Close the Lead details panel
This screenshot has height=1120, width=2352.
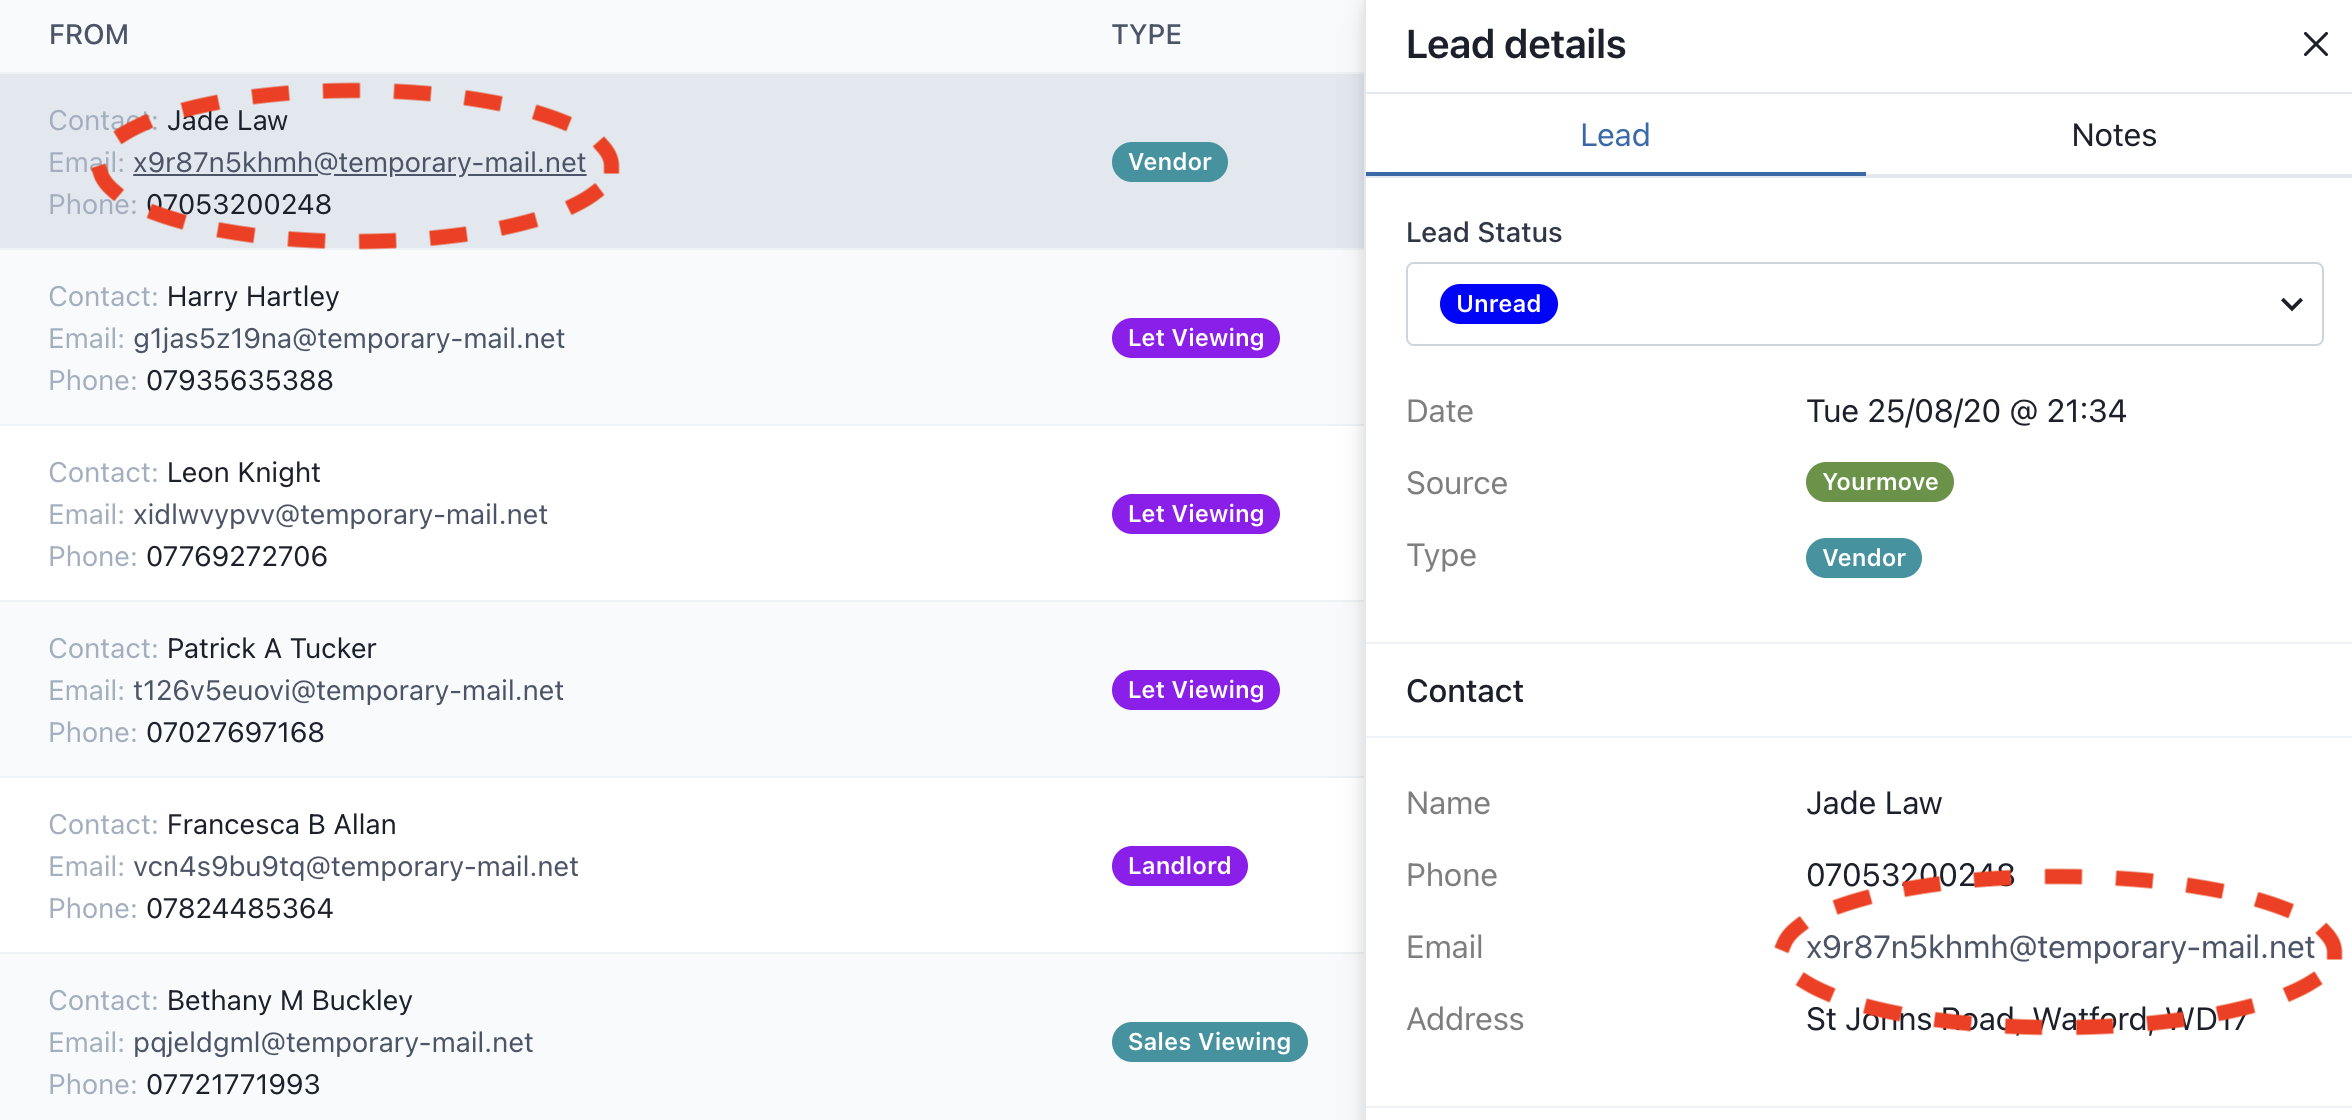tap(2315, 44)
